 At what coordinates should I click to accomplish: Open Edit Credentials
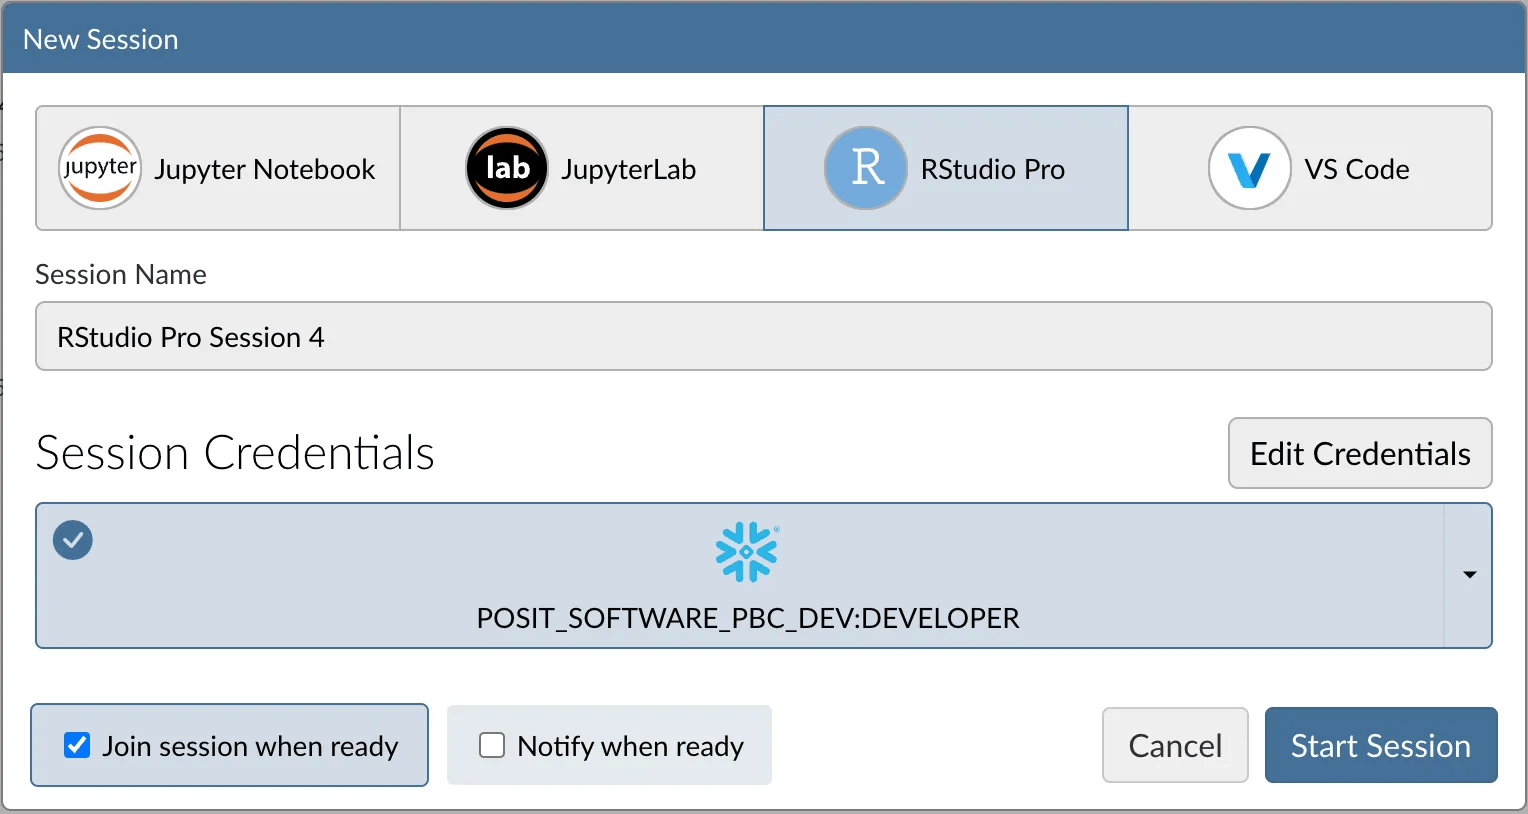pos(1359,454)
